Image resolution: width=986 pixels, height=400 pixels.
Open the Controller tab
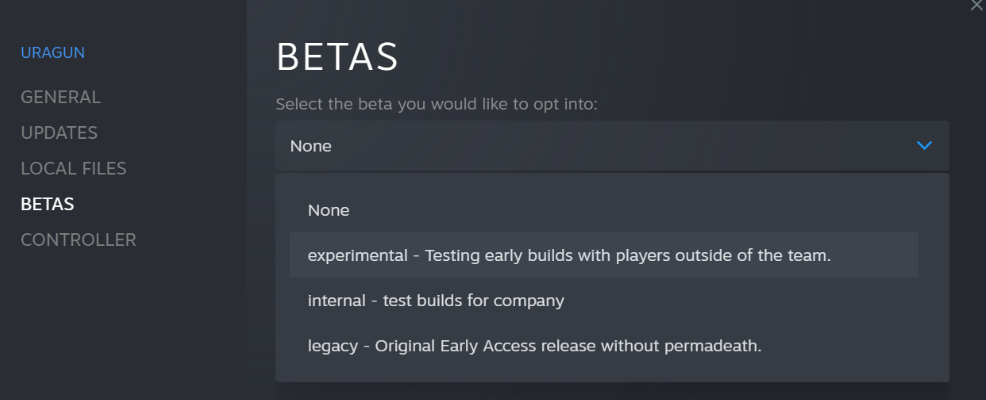tap(78, 240)
